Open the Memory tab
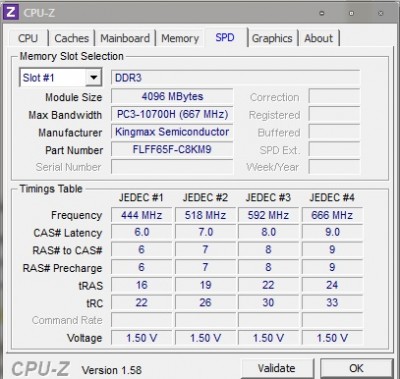This screenshot has width=400, height=379. tap(180, 38)
